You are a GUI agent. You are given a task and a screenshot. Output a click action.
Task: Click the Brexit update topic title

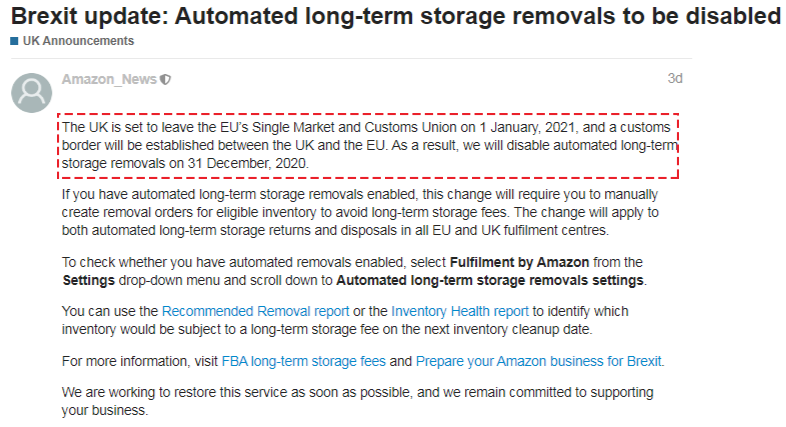[x=395, y=16]
